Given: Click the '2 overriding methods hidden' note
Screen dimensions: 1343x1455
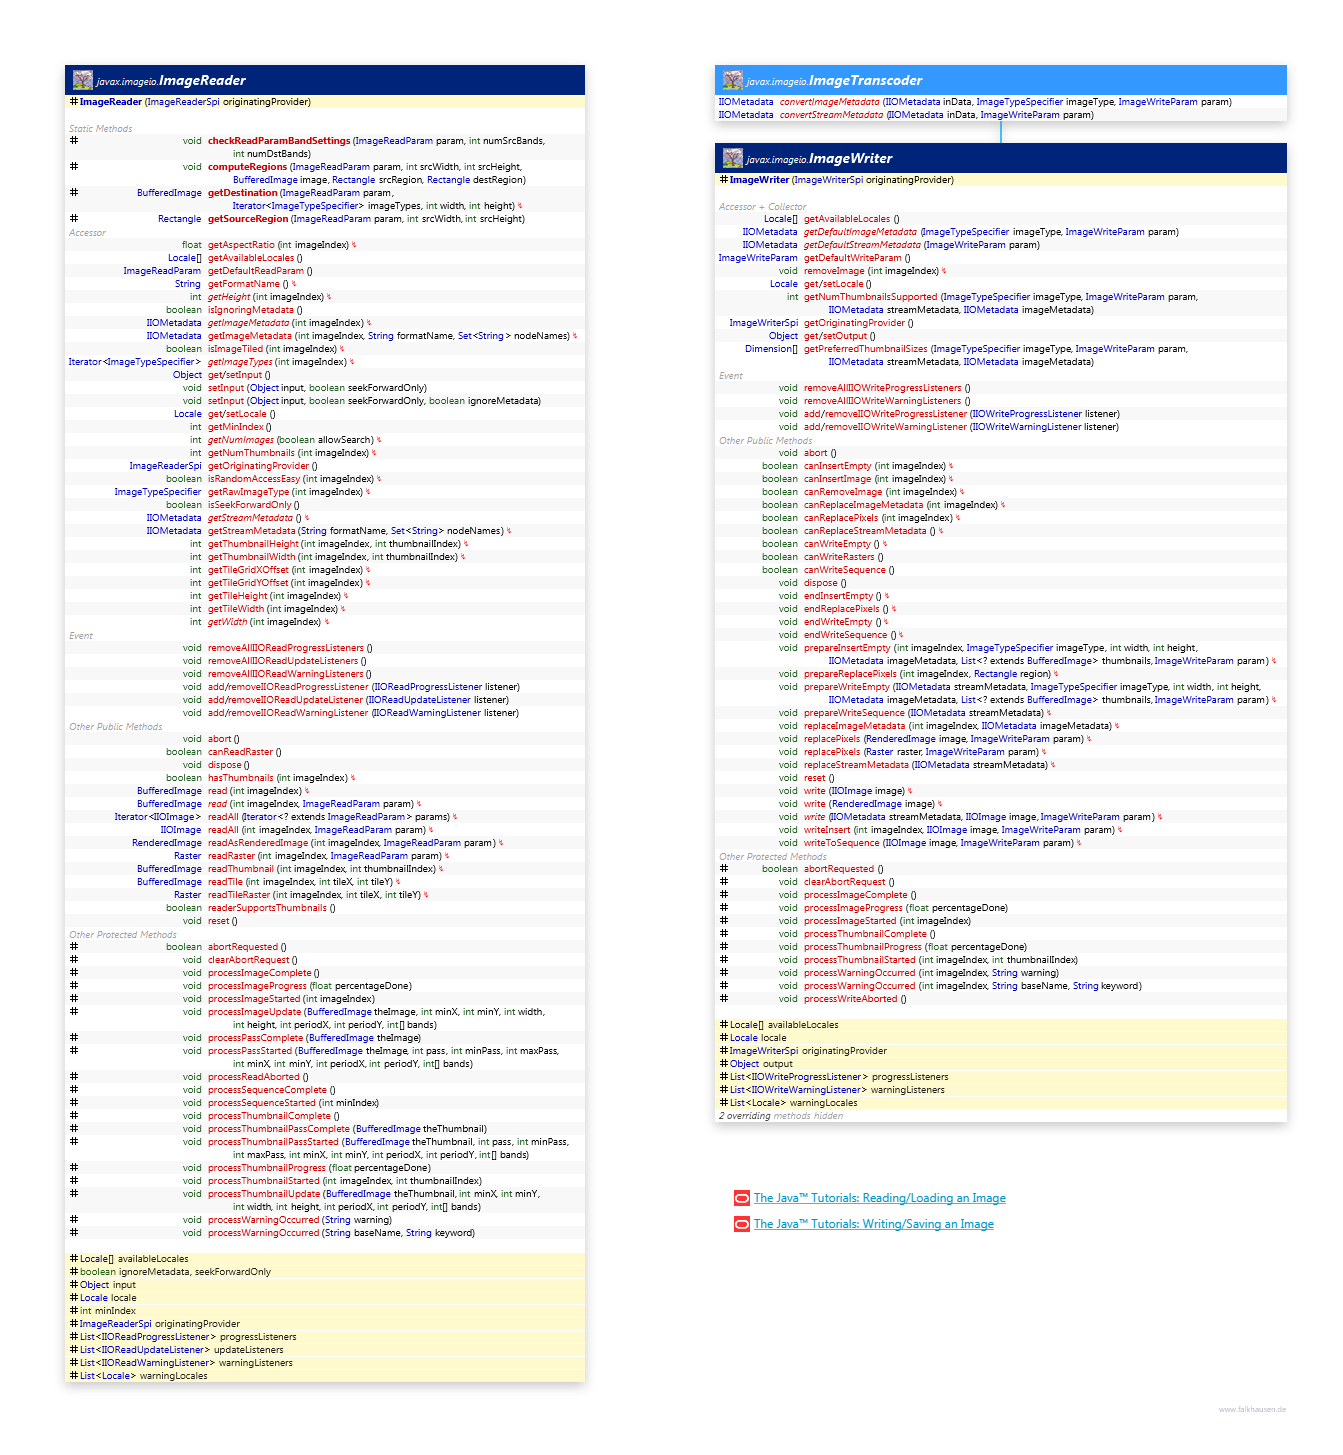Looking at the screenshot, I should click(x=781, y=1116).
